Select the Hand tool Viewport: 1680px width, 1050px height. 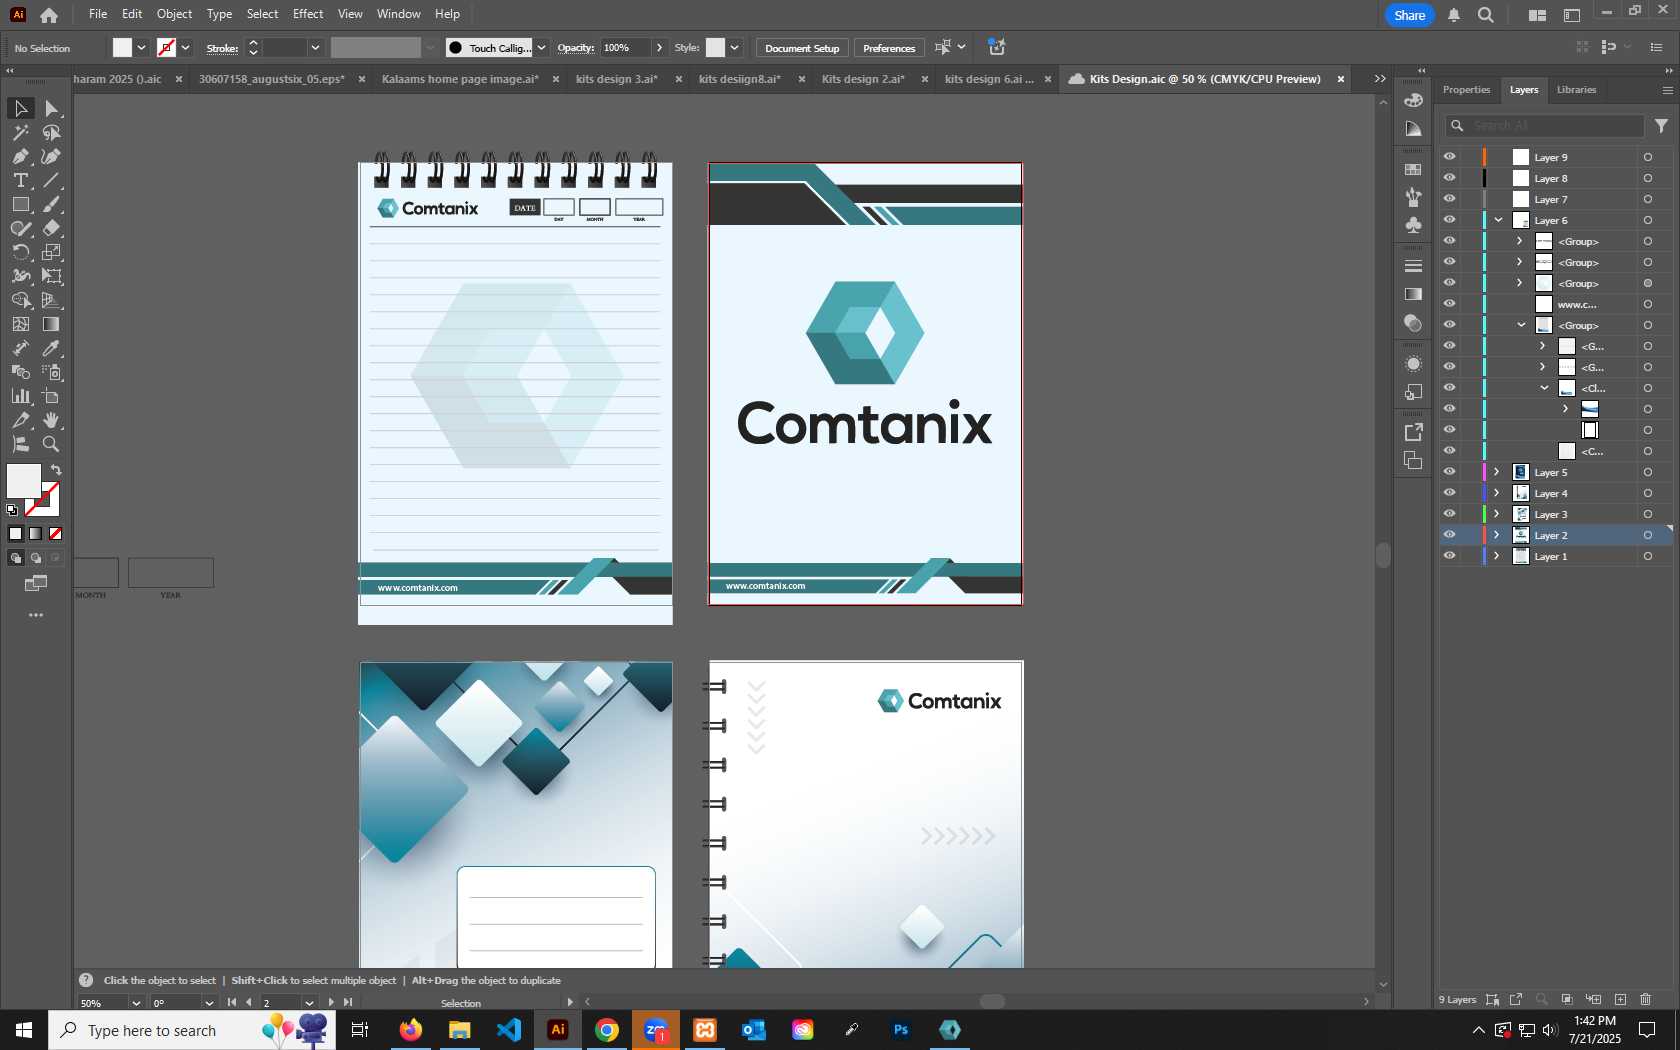point(52,420)
